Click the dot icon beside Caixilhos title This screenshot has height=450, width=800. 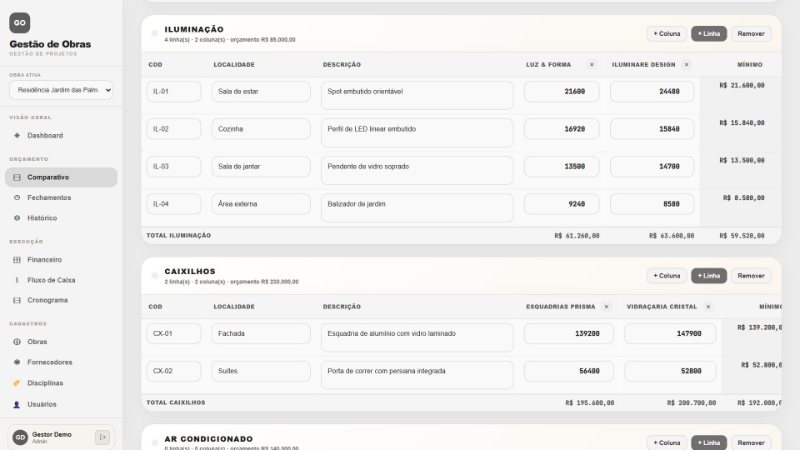(x=155, y=276)
